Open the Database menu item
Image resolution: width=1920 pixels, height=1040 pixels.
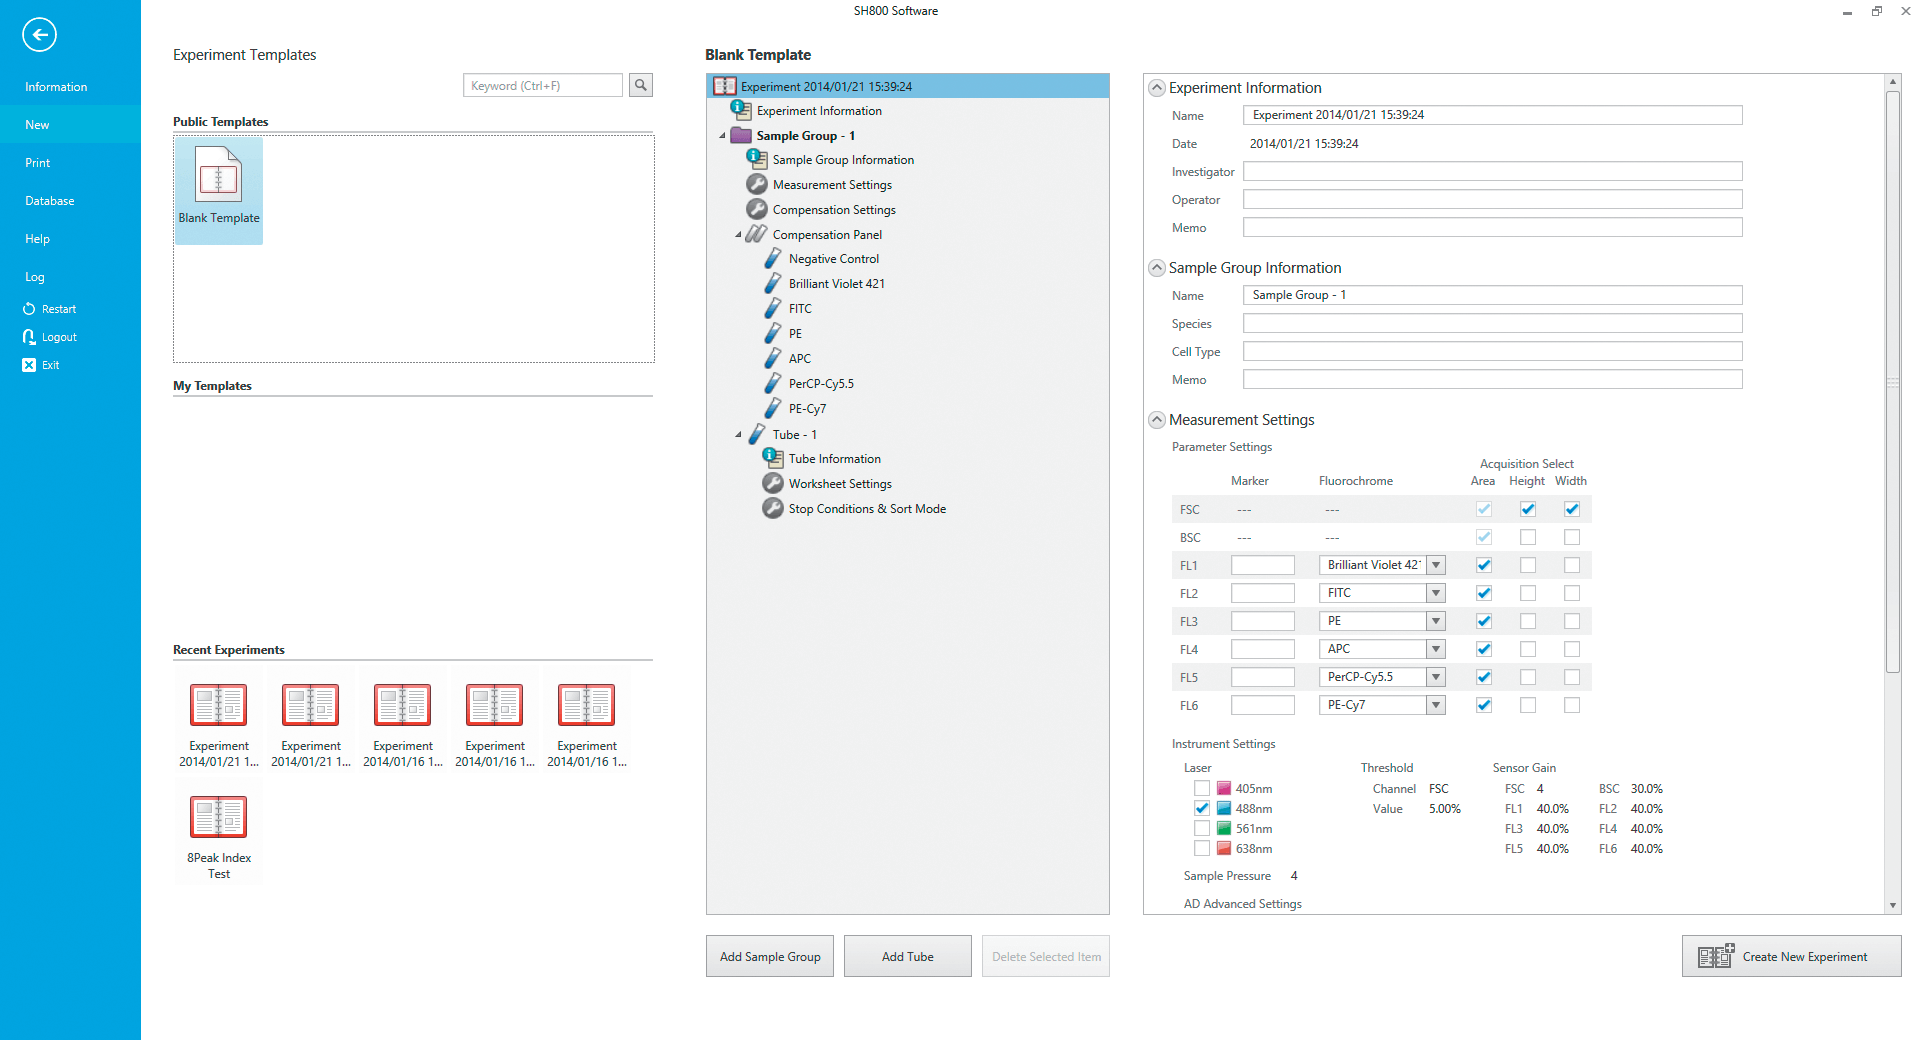pyautogui.click(x=50, y=201)
